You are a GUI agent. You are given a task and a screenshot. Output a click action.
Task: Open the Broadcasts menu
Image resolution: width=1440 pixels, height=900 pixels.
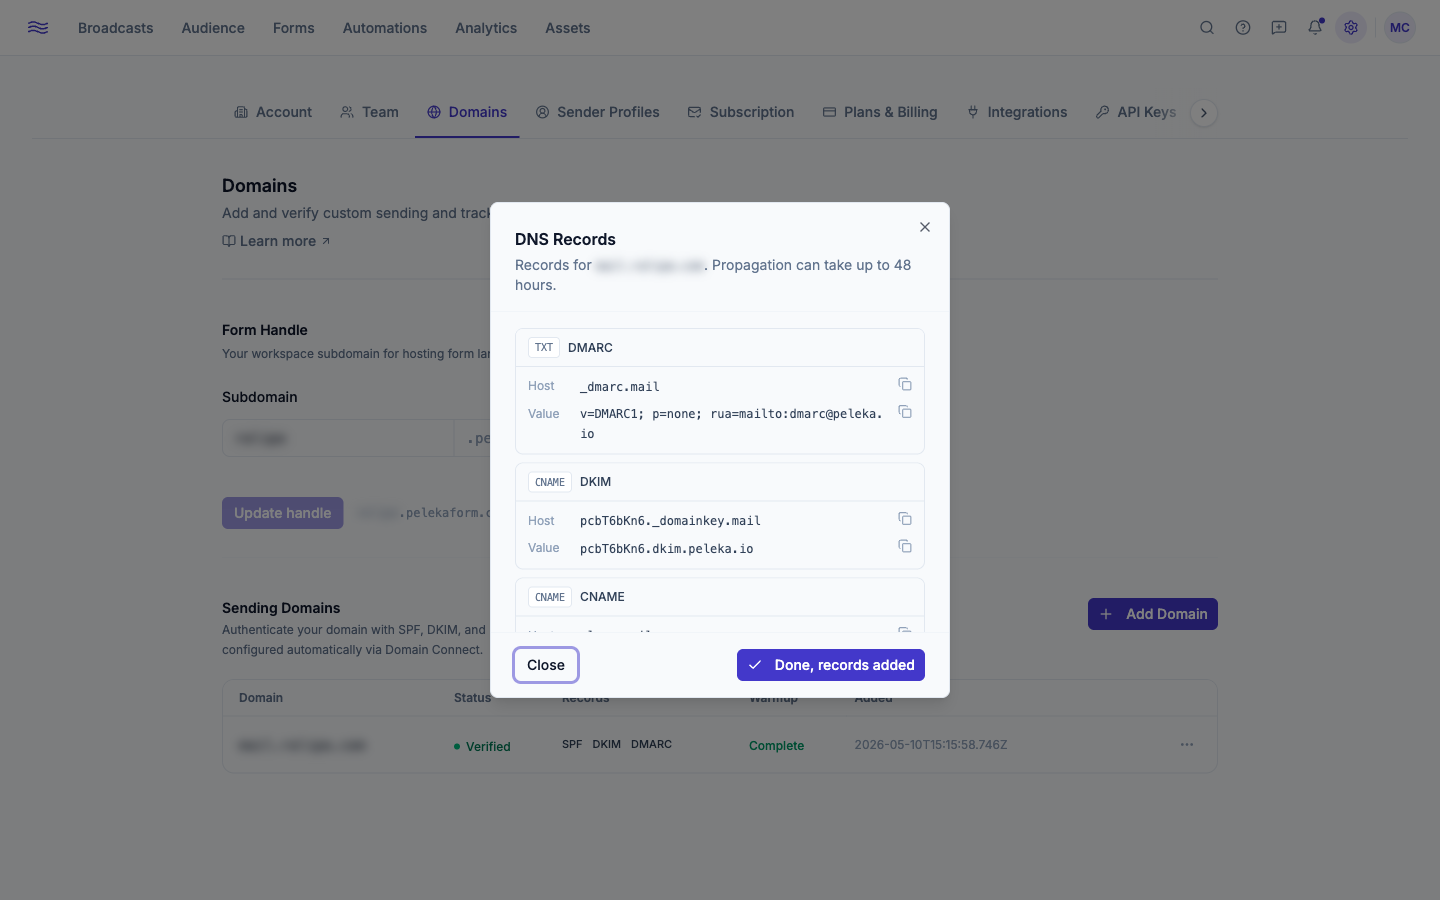[116, 28]
